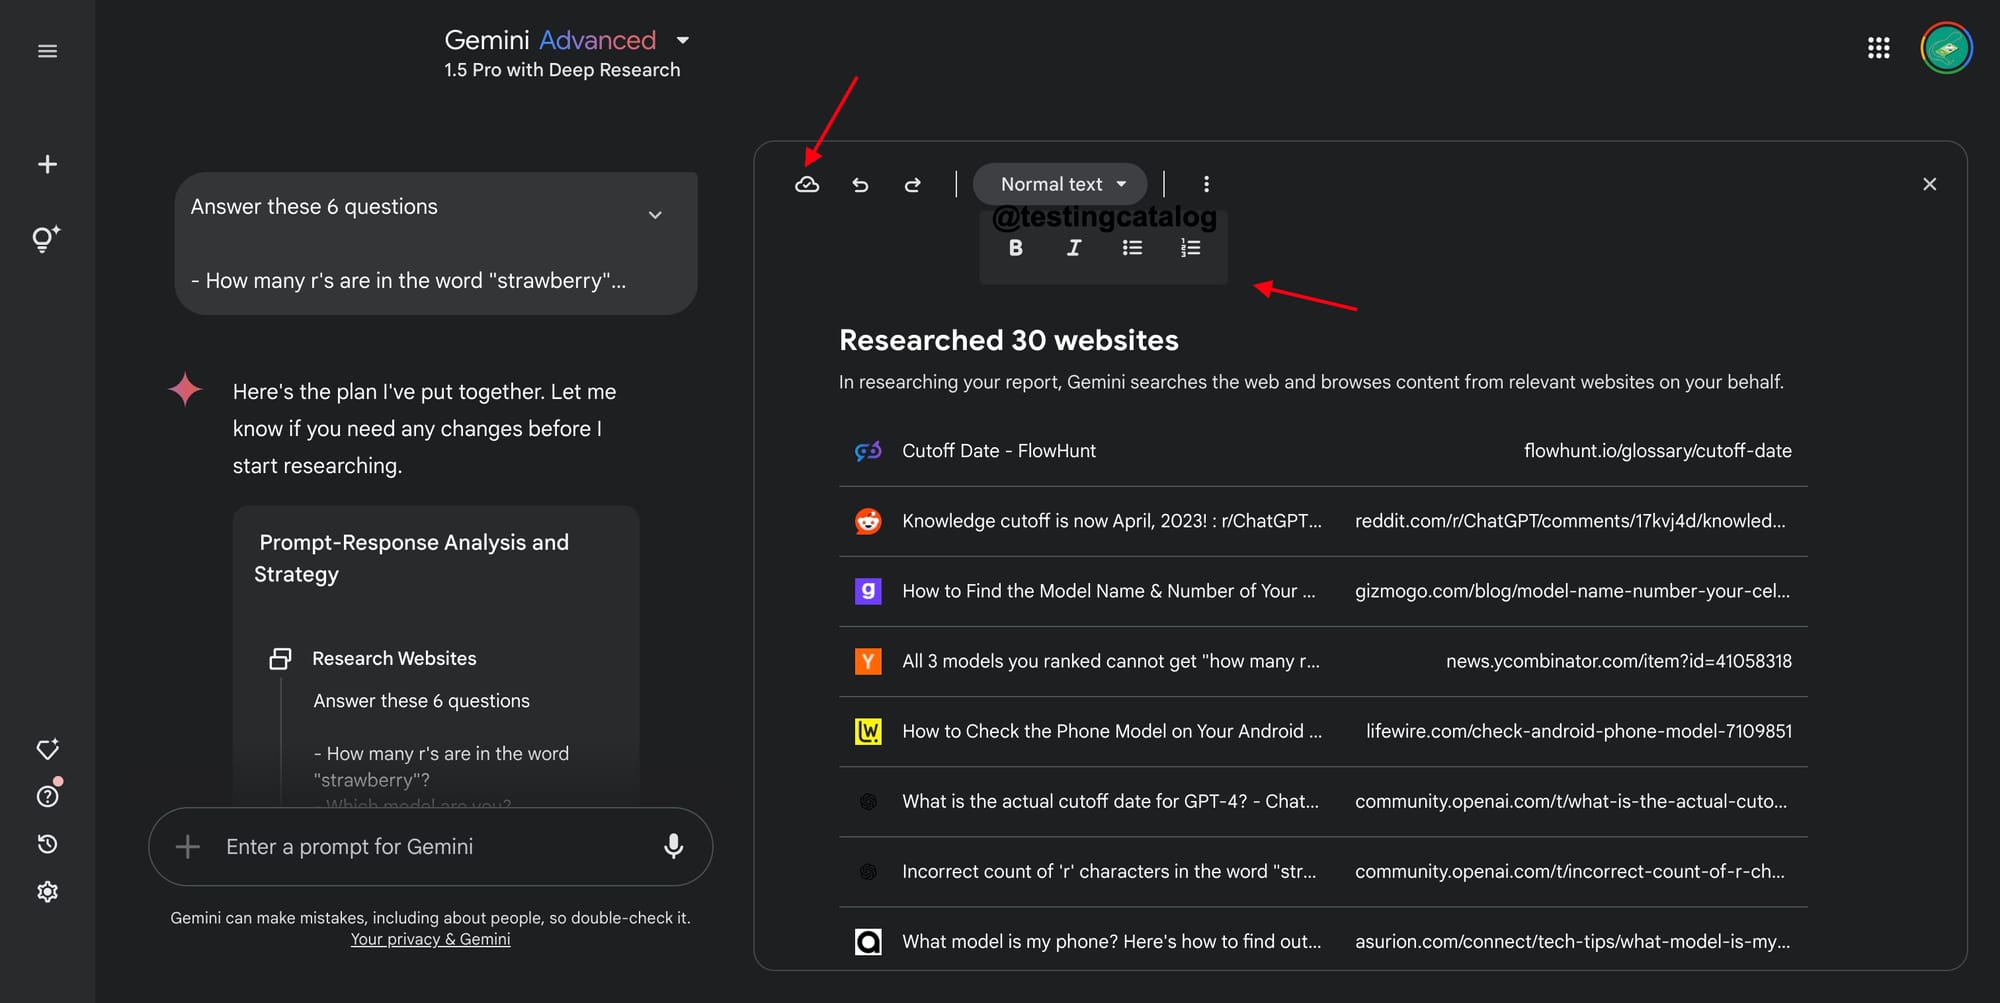This screenshot has height=1003, width=2000.
Task: Expand the "Answer these 6 questions" prompt
Action: click(x=655, y=215)
